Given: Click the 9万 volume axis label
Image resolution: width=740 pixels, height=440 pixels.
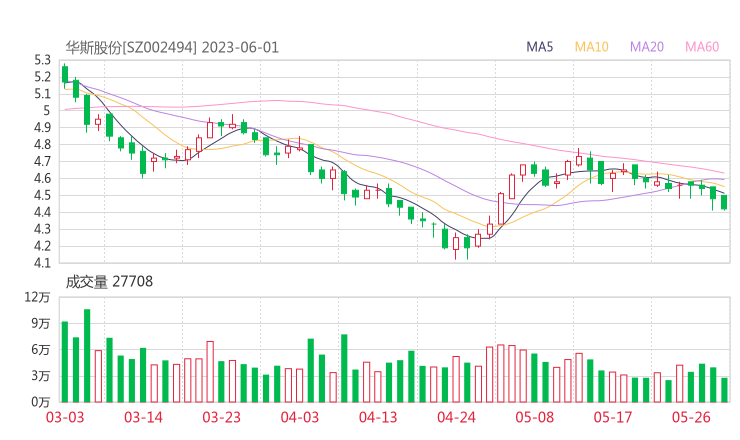Looking at the screenshot, I should point(41,323).
